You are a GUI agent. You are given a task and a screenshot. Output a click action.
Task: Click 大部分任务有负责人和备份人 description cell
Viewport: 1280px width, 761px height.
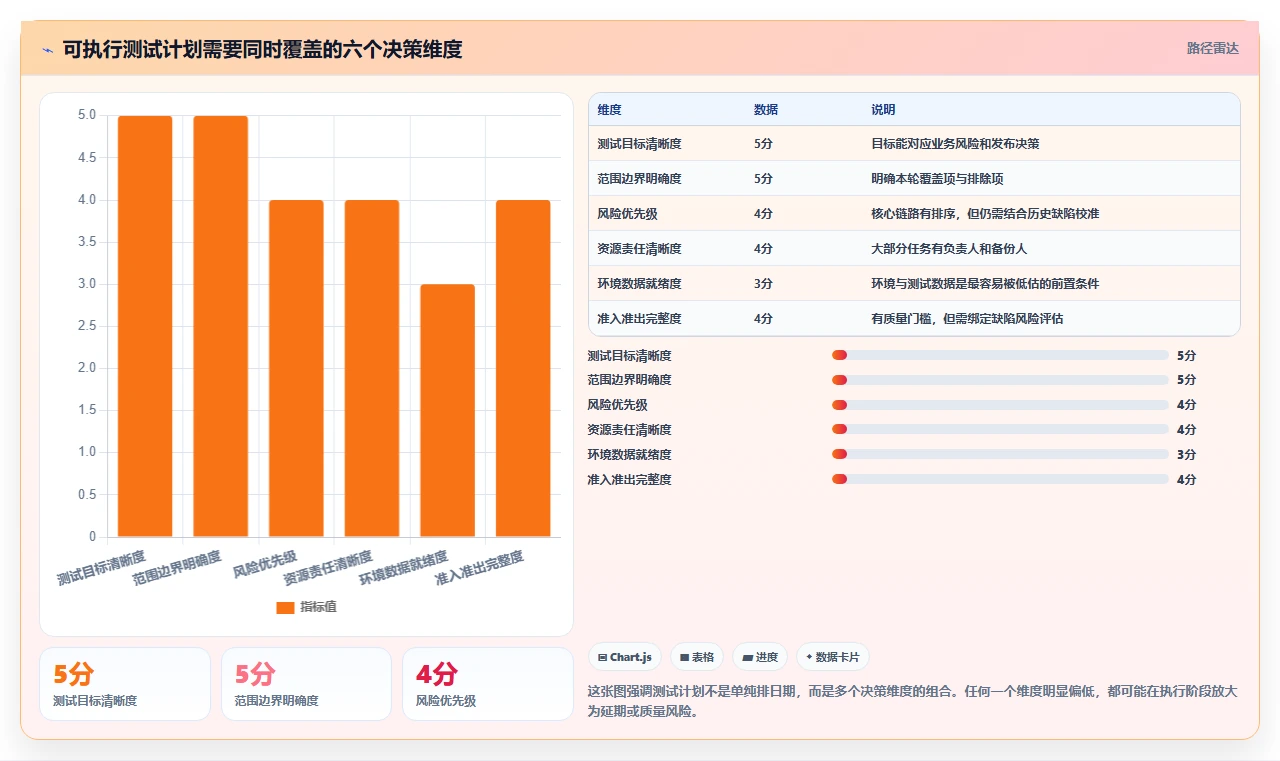[x=949, y=249]
